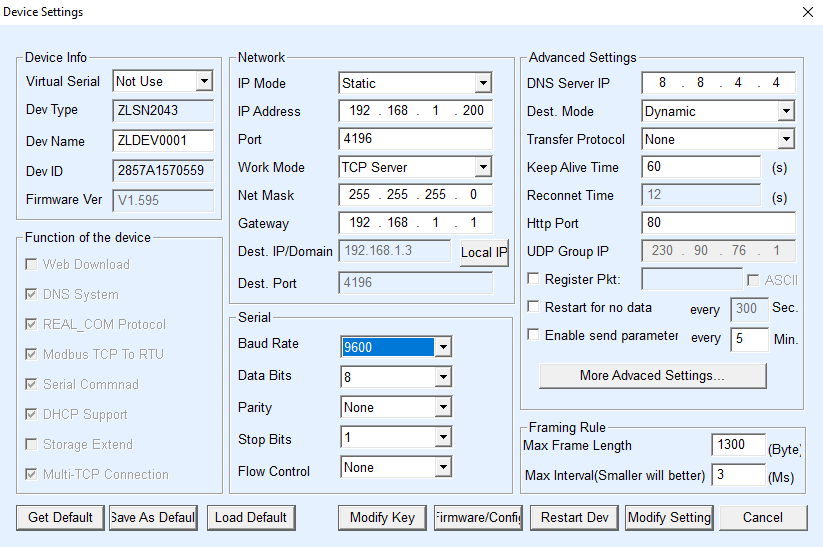Image resolution: width=823 pixels, height=547 pixels.
Task: Expand the Dest. Mode dropdown
Action: pyautogui.click(x=786, y=111)
